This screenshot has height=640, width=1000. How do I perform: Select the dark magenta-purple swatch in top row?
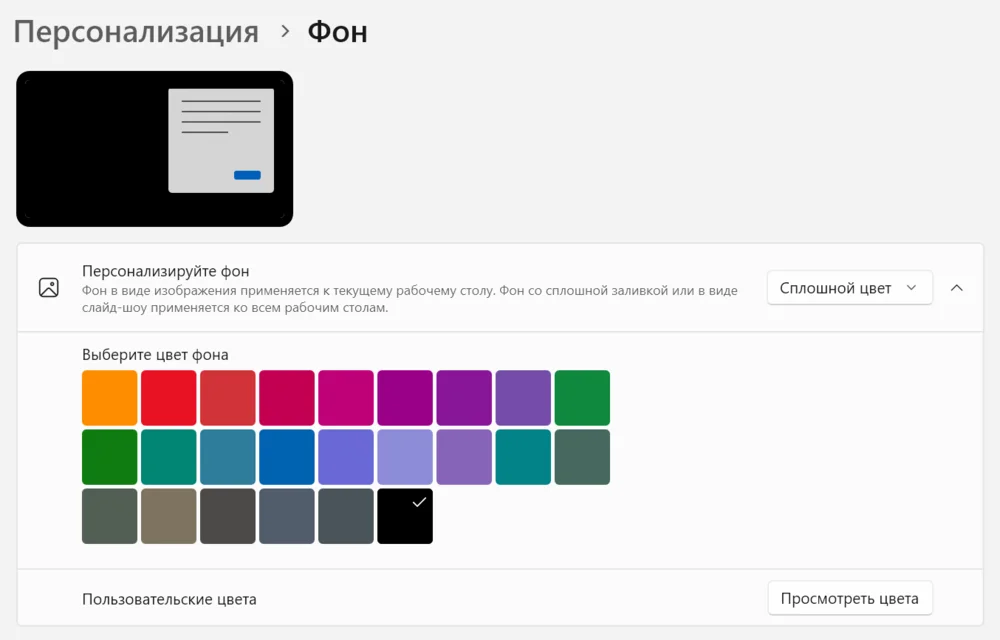click(405, 398)
